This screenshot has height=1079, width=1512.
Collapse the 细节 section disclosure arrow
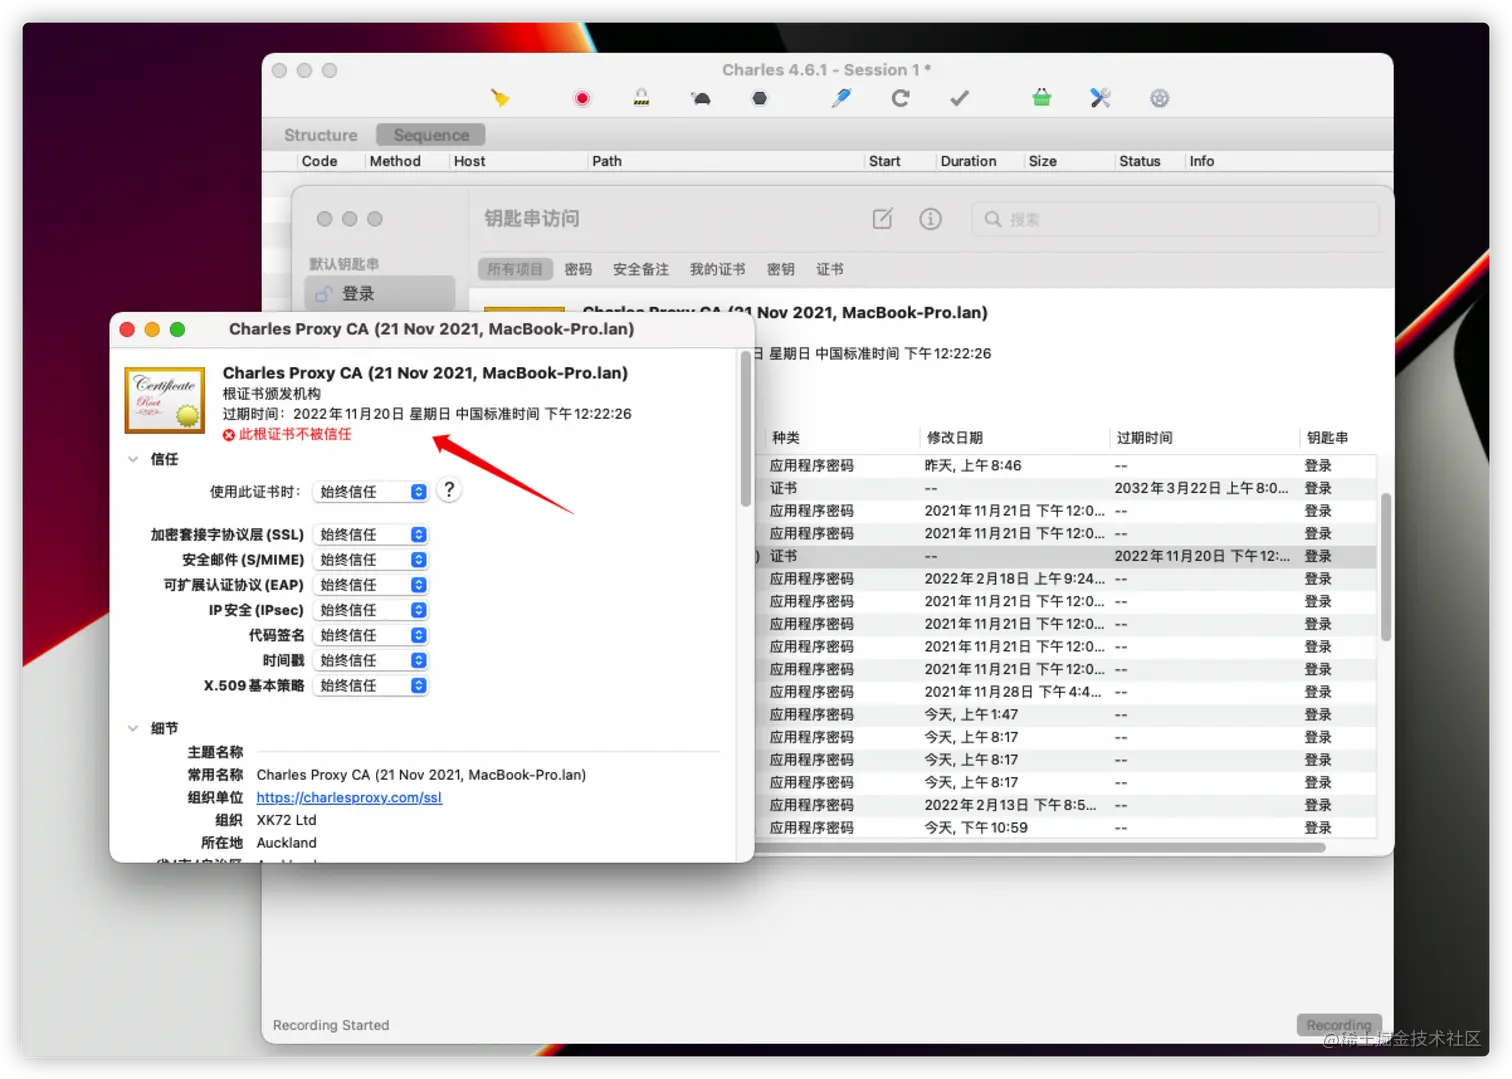pyautogui.click(x=133, y=728)
